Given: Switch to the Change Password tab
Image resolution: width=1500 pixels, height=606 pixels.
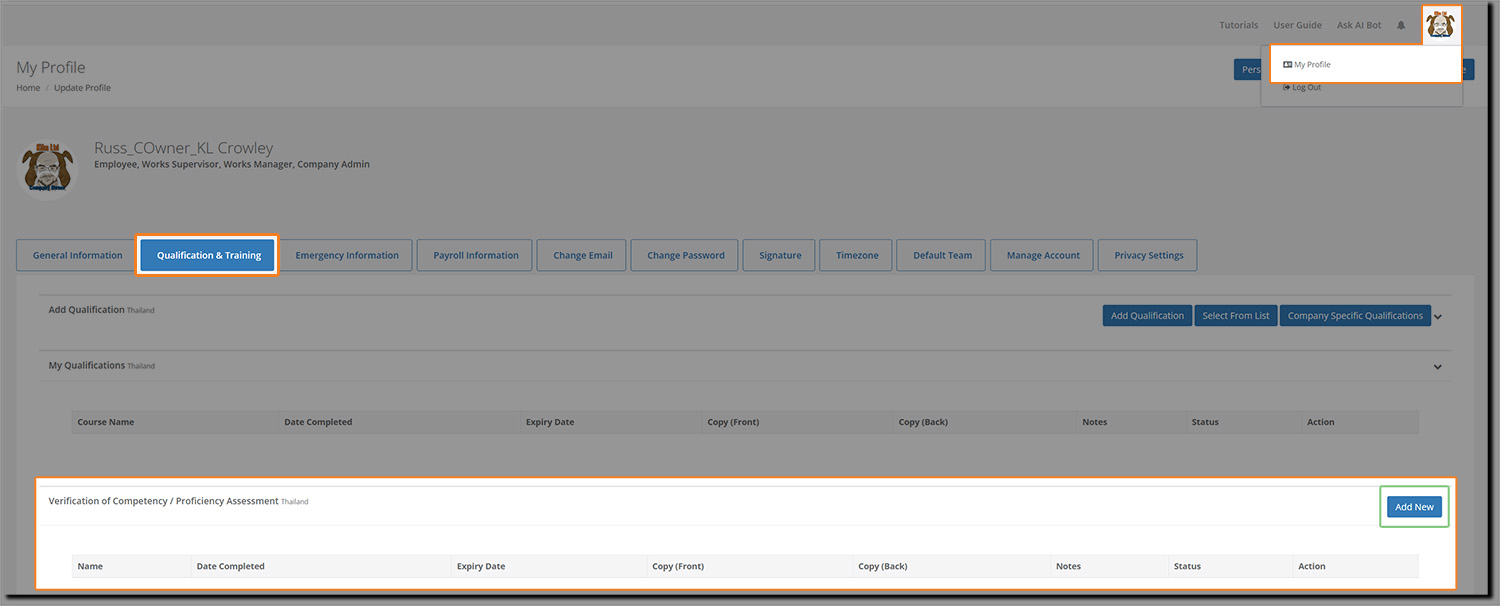Looking at the screenshot, I should (685, 255).
